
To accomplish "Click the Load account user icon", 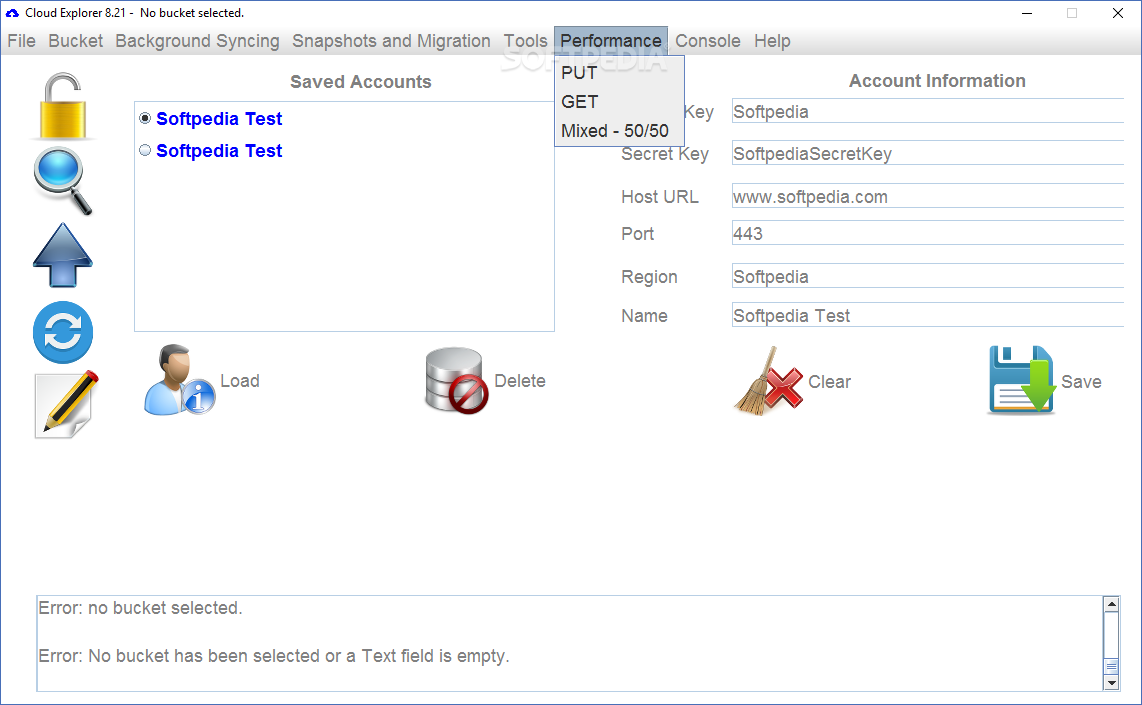I will coord(178,380).
